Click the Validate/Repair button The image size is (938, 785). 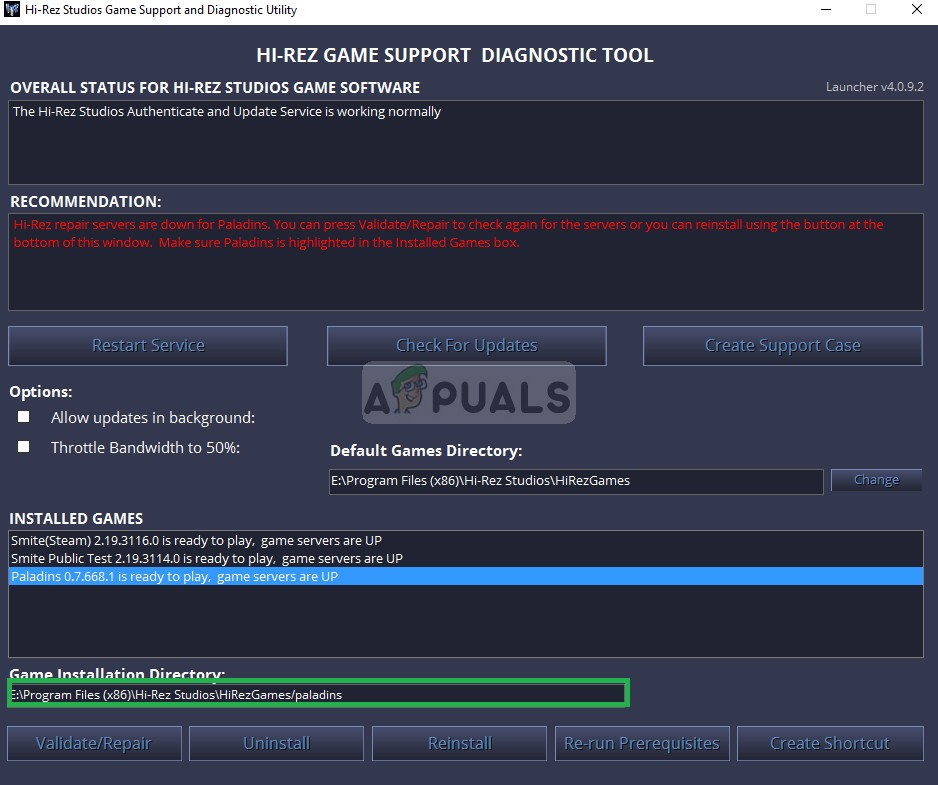point(94,743)
